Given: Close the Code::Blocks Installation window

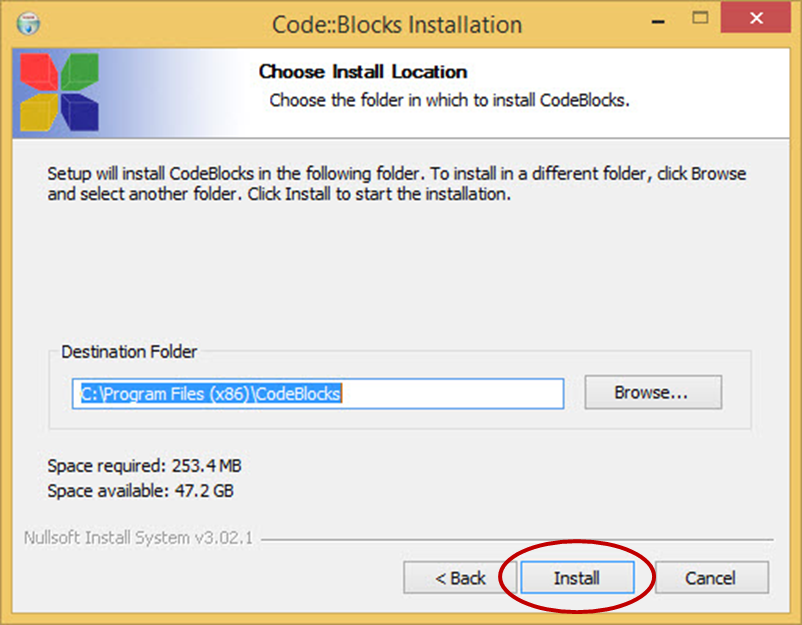Looking at the screenshot, I should [756, 18].
